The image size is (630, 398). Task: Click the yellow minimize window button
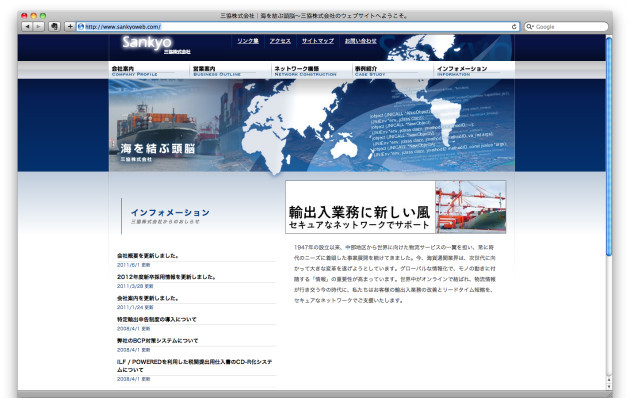(x=34, y=16)
